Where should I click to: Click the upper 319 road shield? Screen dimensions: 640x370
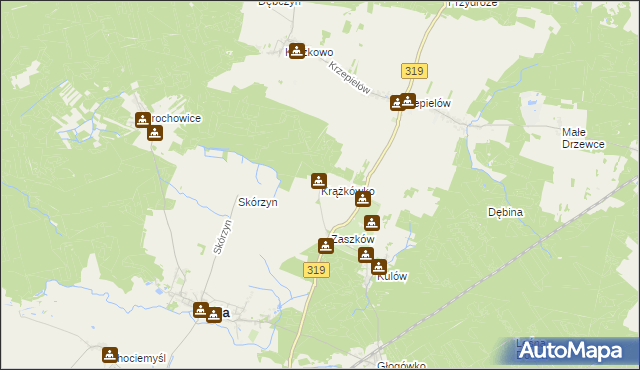[x=414, y=71]
